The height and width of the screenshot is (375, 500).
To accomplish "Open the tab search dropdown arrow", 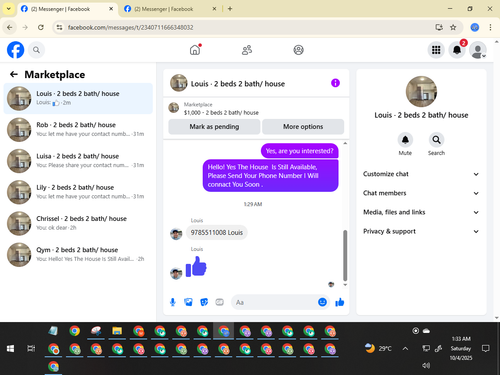I will click(x=9, y=9).
